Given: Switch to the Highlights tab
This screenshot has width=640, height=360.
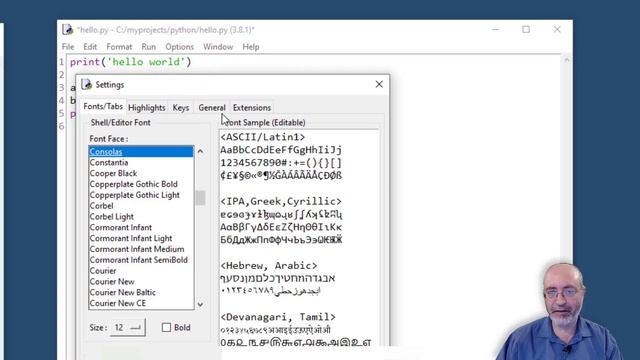Looking at the screenshot, I should tap(147, 108).
